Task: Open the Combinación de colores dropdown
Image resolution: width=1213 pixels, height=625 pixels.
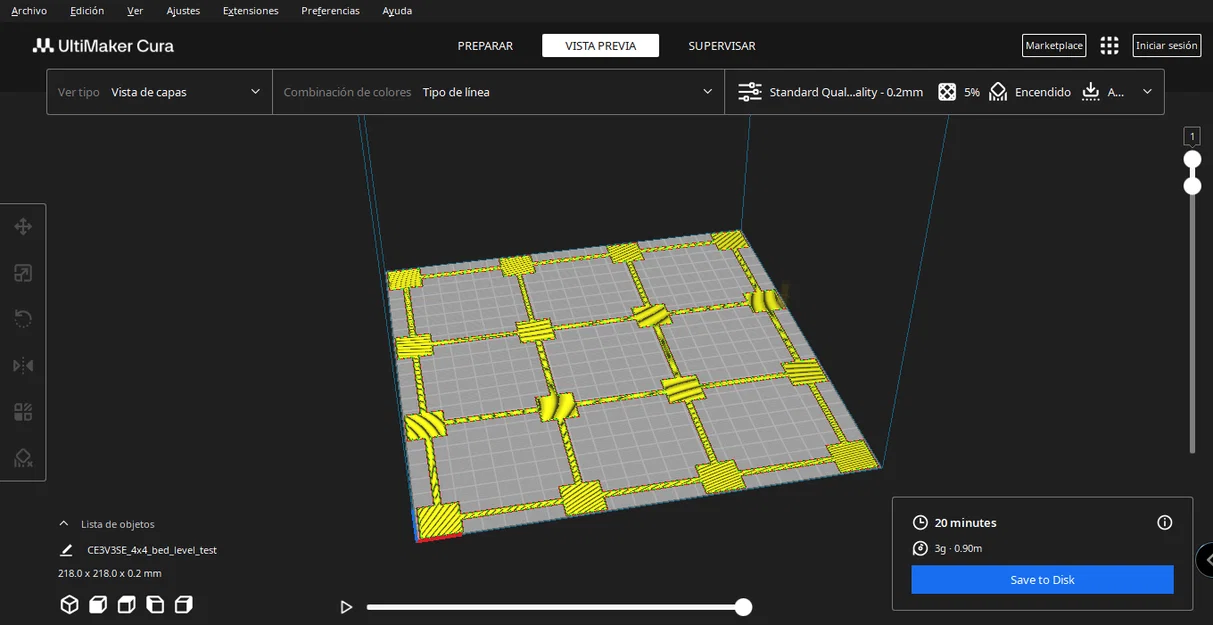Action: coord(498,92)
